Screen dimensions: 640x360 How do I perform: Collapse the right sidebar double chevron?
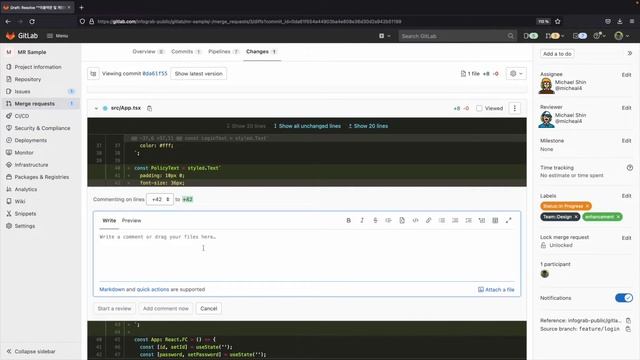pyautogui.click(x=630, y=53)
